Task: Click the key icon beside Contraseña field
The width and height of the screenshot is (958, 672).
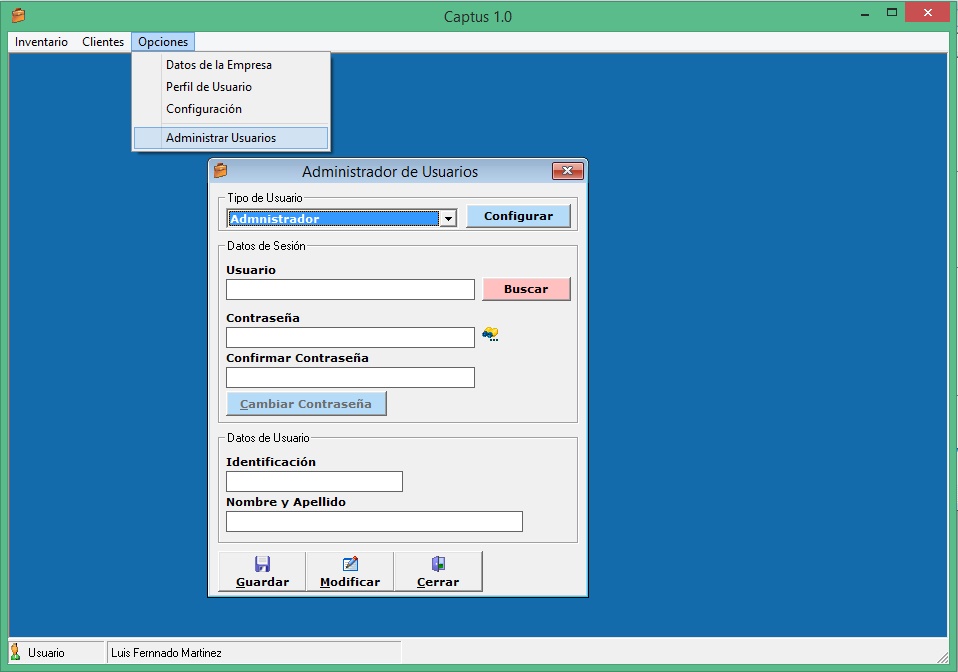Action: 490,335
